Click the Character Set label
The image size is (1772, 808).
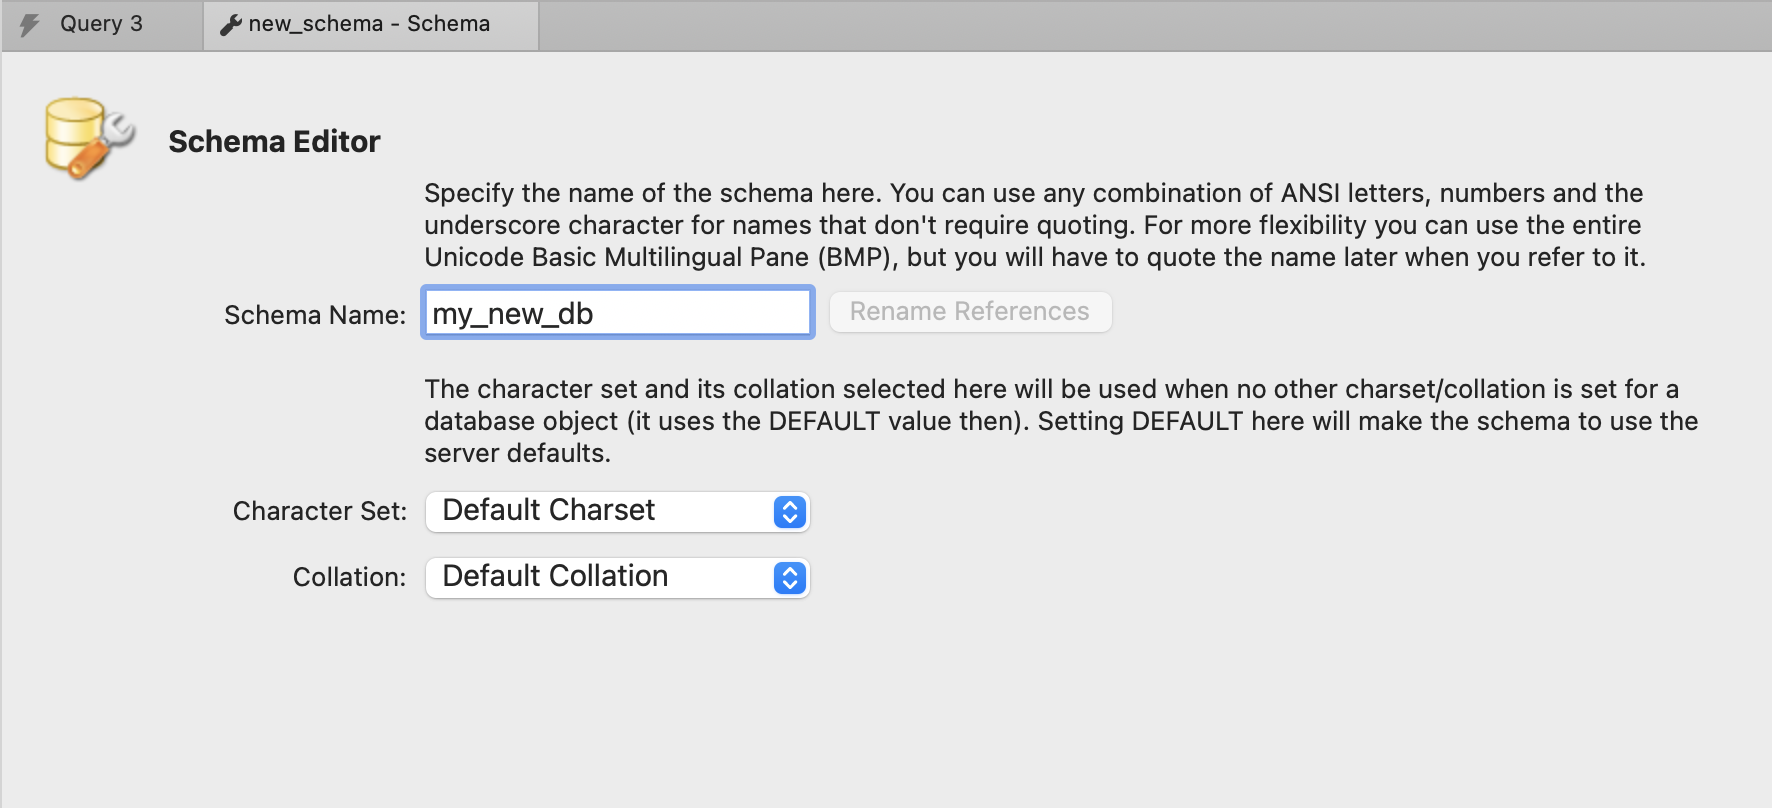[x=320, y=511]
